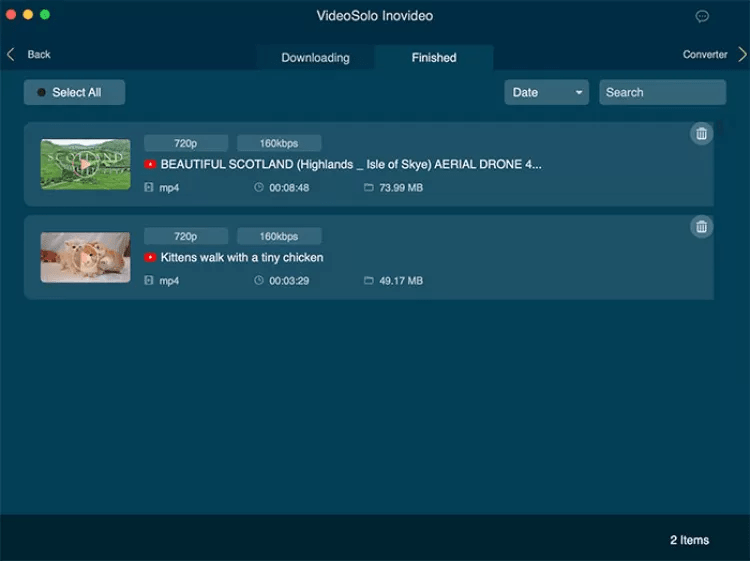Screen dimensions: 750x563
Task: Open the Converter link
Action: coord(704,55)
